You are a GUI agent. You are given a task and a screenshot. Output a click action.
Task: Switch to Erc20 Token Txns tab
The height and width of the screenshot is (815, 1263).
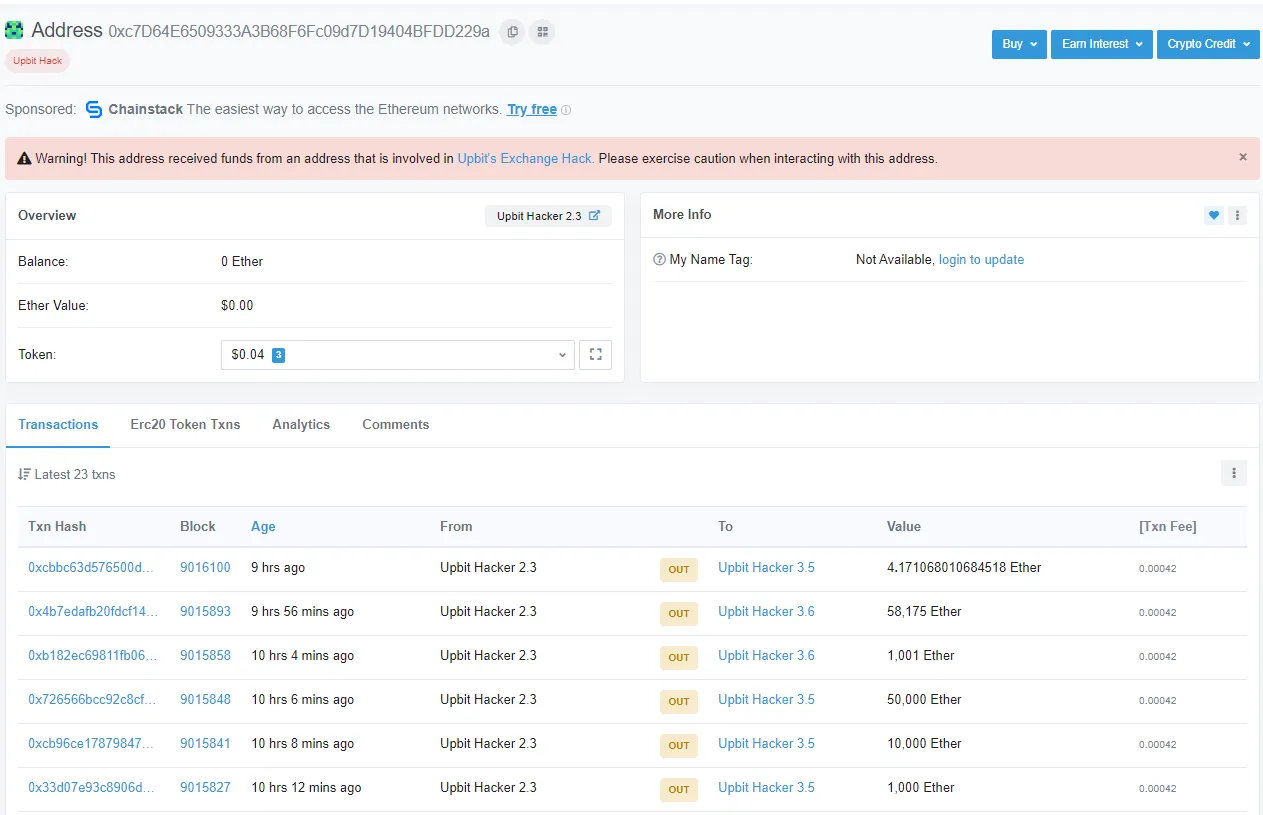click(x=185, y=424)
